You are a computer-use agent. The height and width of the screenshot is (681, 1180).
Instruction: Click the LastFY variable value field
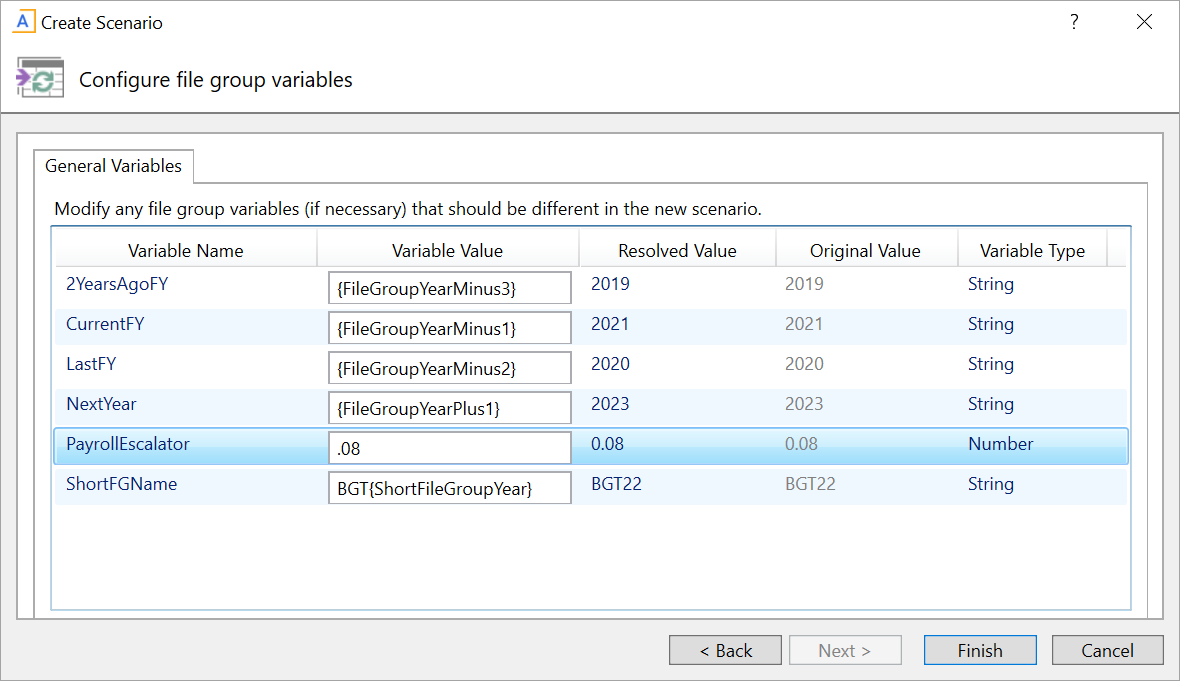click(449, 368)
